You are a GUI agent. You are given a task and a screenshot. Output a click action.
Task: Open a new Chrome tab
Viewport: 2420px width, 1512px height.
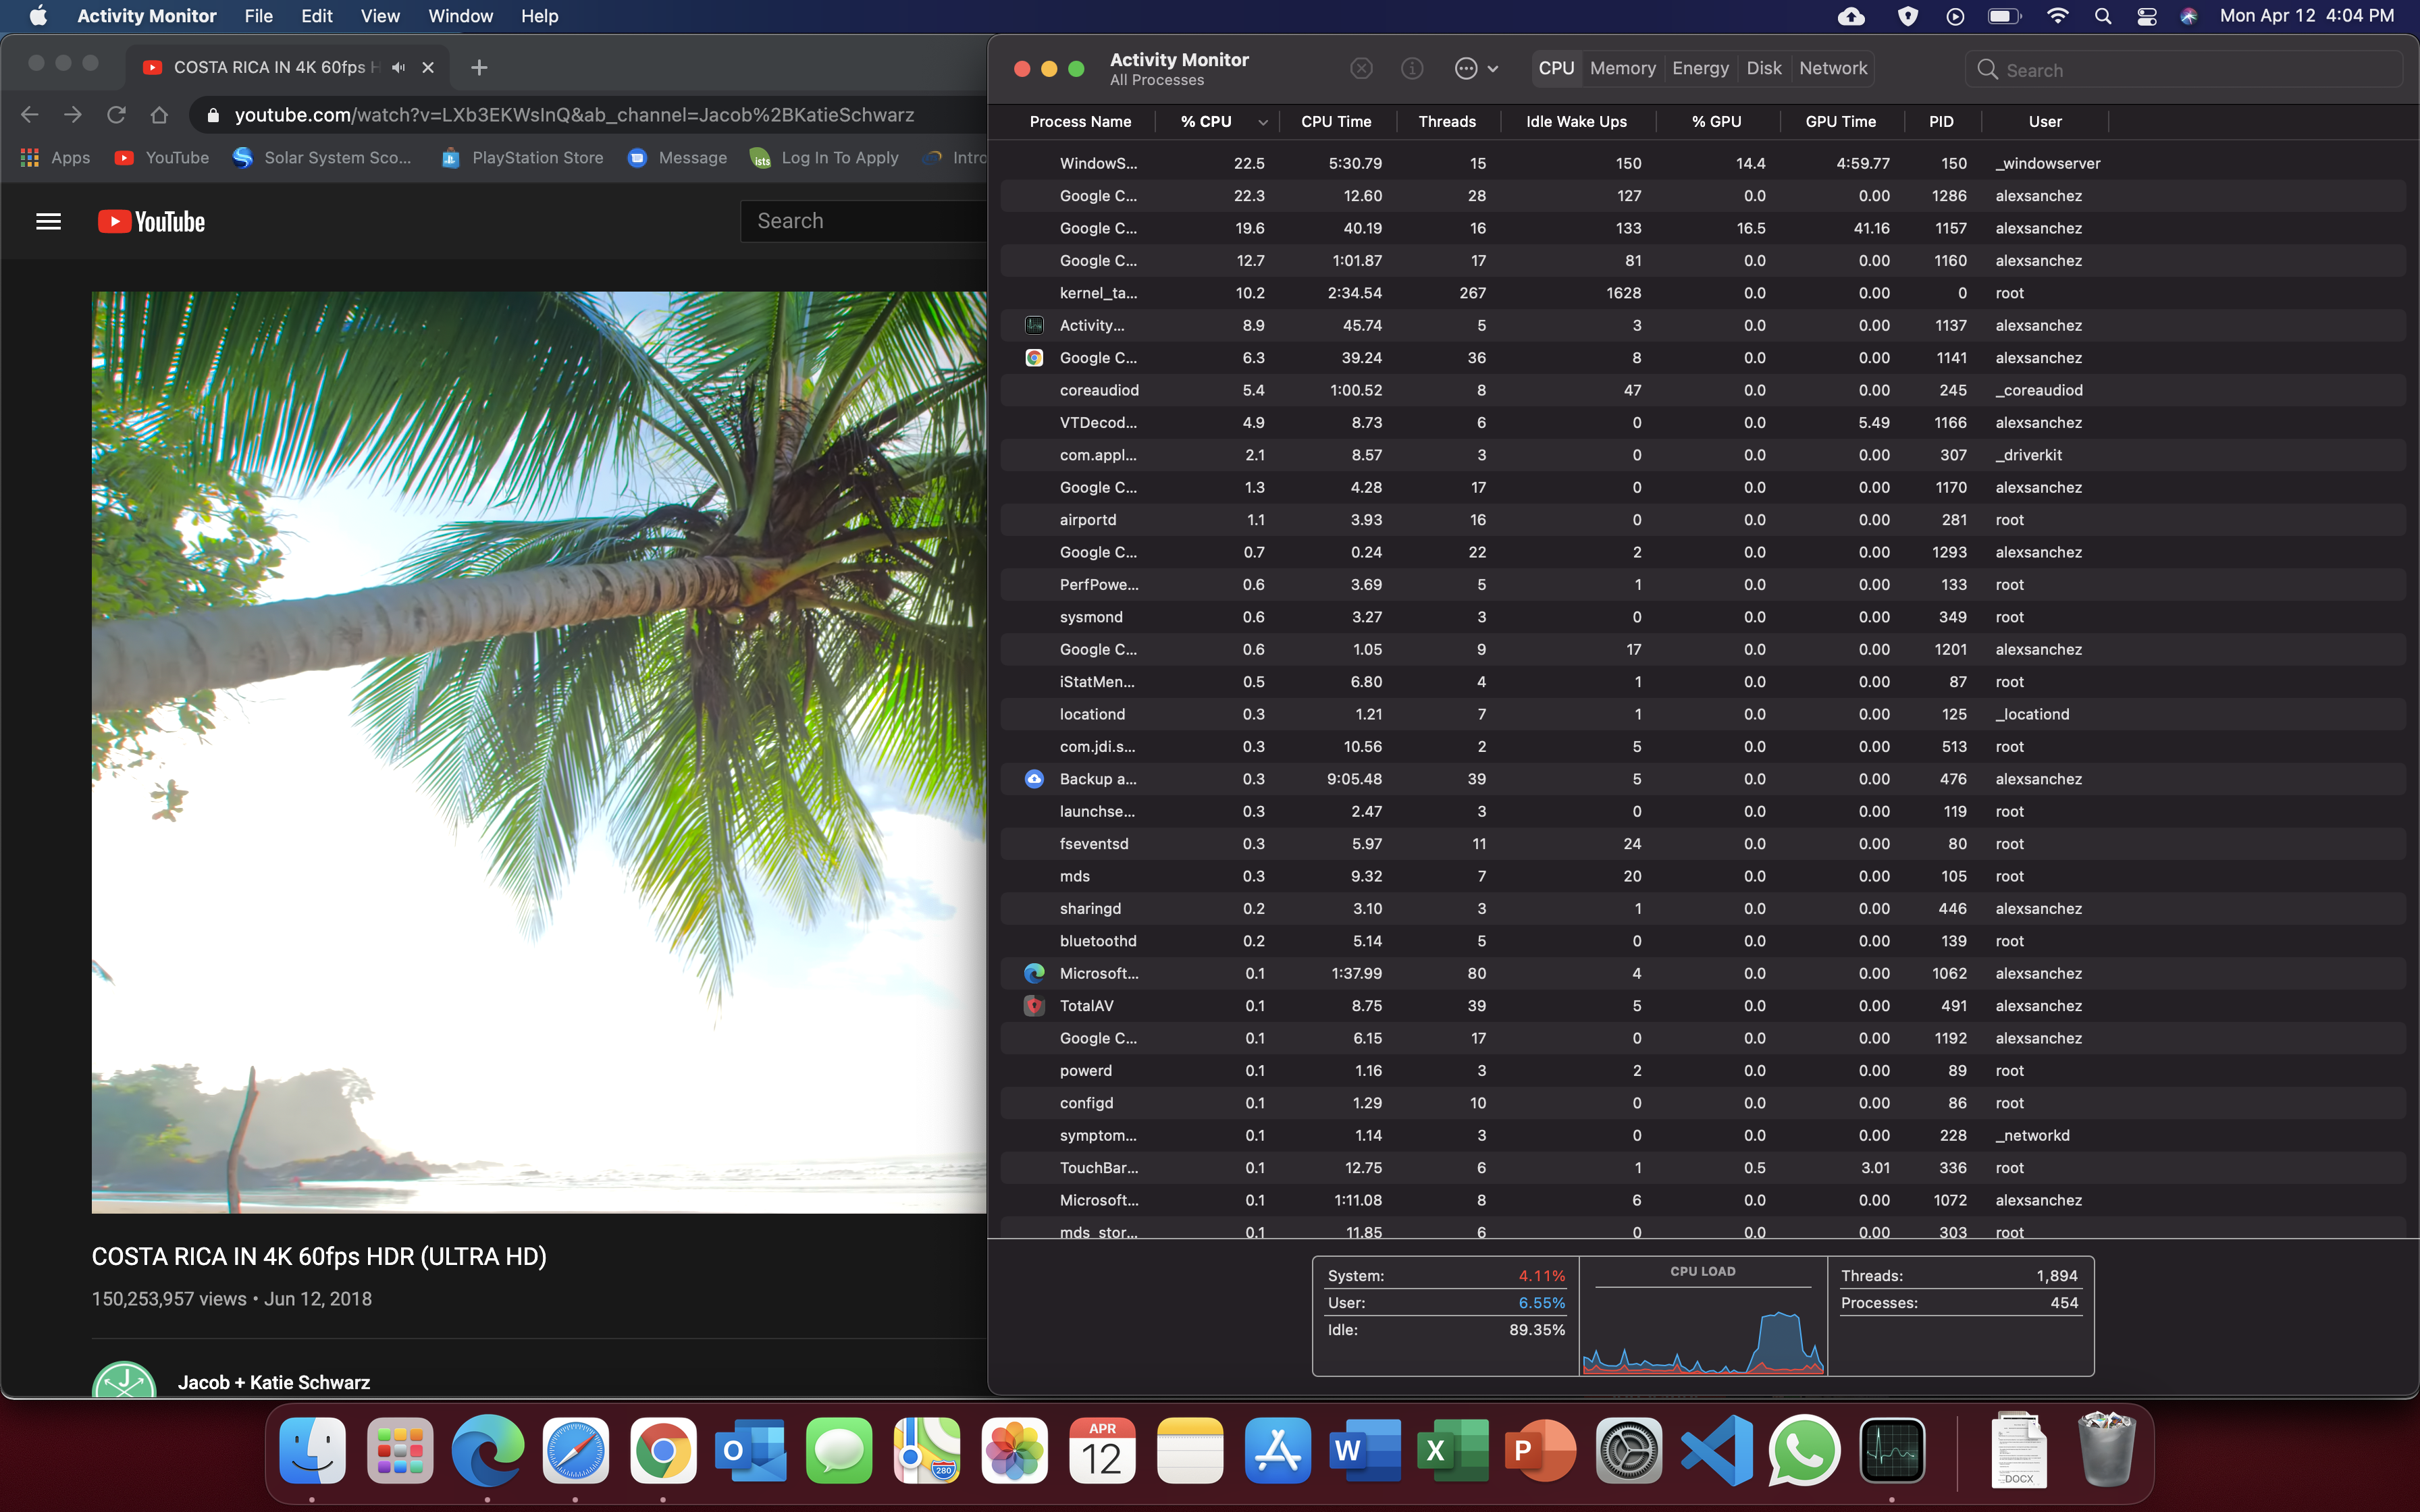click(x=479, y=67)
